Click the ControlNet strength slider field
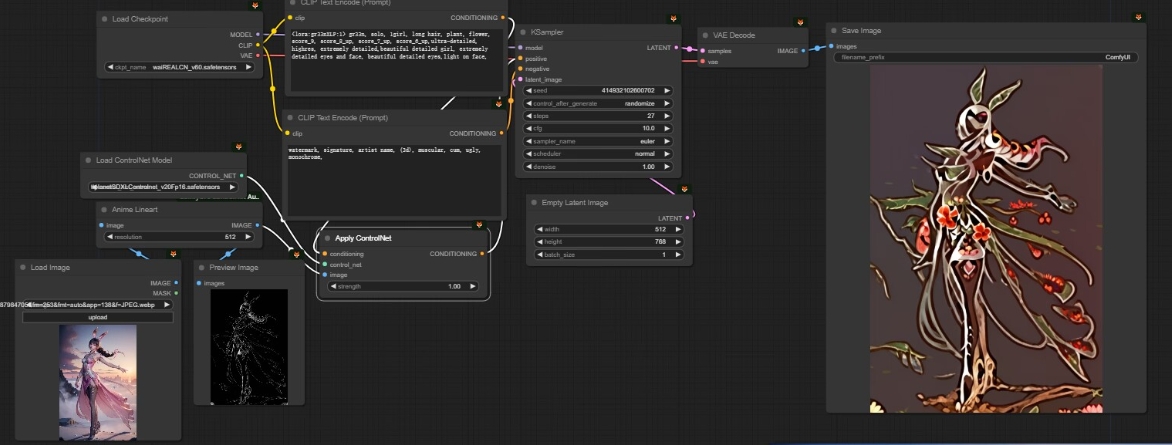Screen dimensions: 1172x445 point(400,286)
